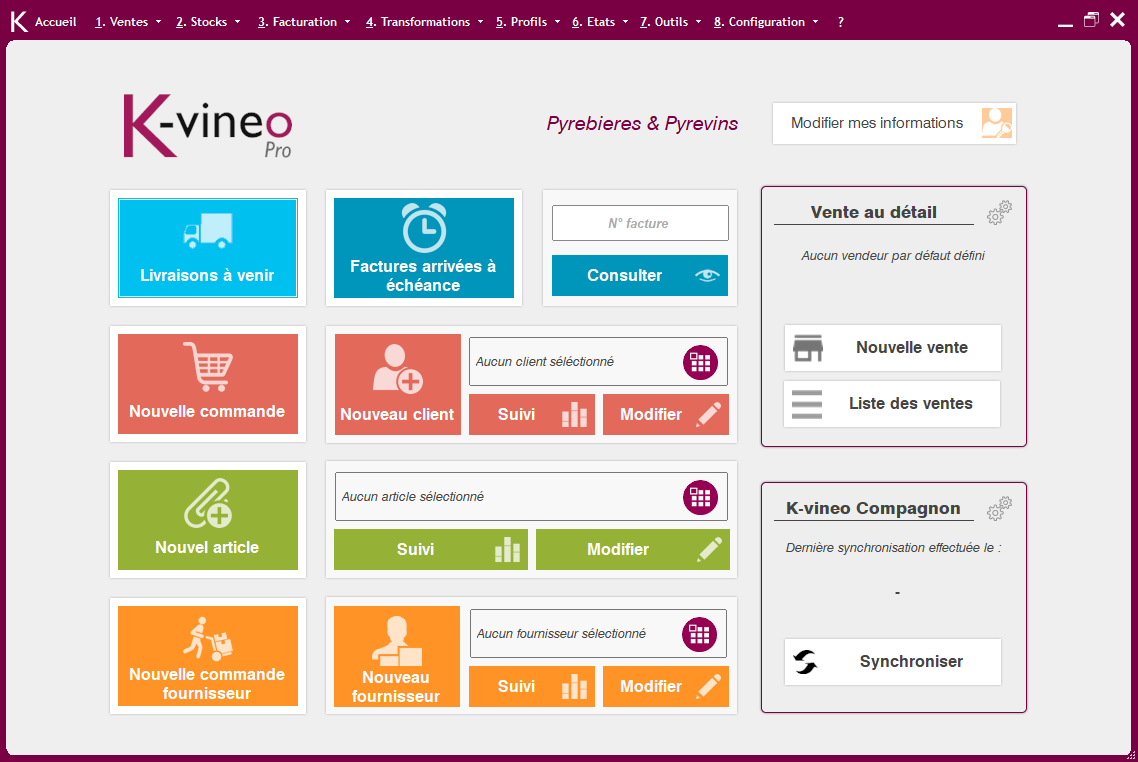This screenshot has height=762, width=1138.
Task: Expand Outils menu dropdown arrow
Action: point(699,22)
